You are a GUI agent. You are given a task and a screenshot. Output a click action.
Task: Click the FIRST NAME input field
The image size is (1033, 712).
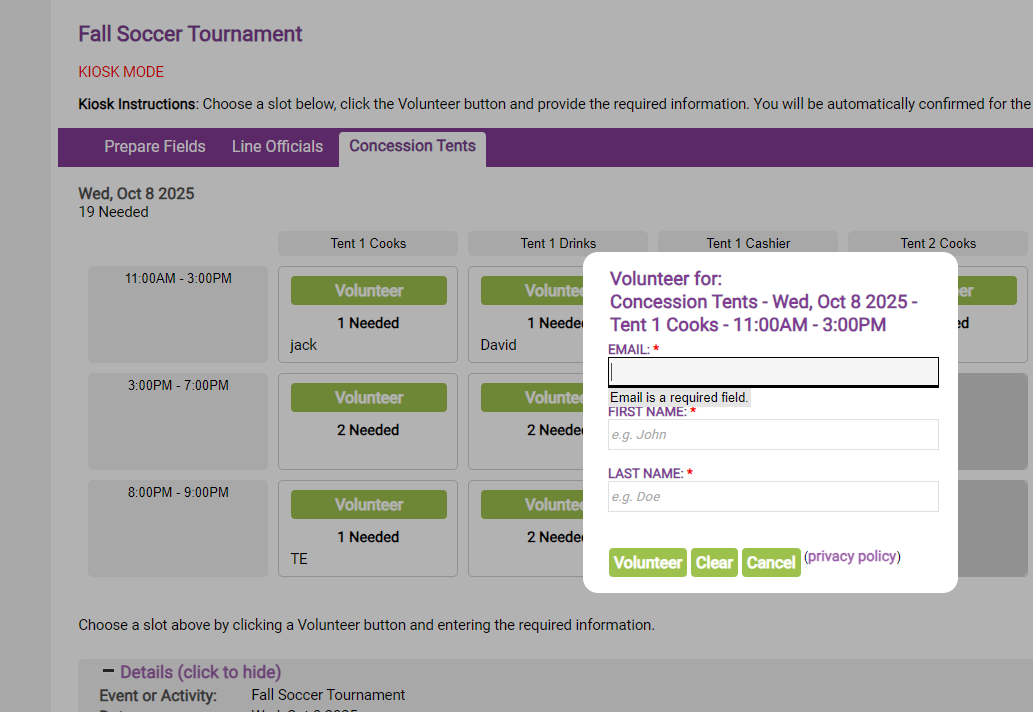click(x=772, y=434)
